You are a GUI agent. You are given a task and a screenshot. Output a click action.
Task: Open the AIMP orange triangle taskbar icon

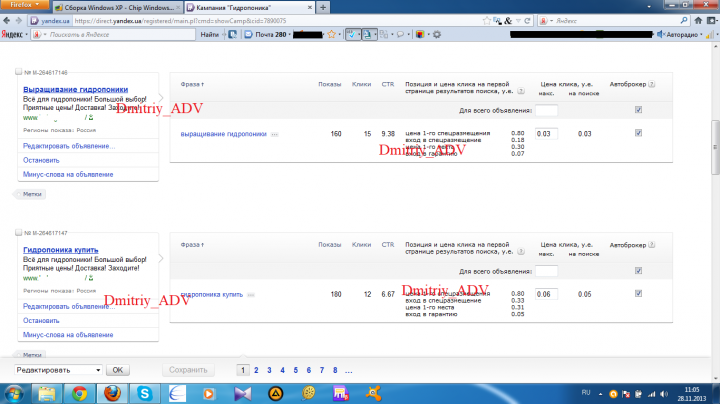[276, 394]
